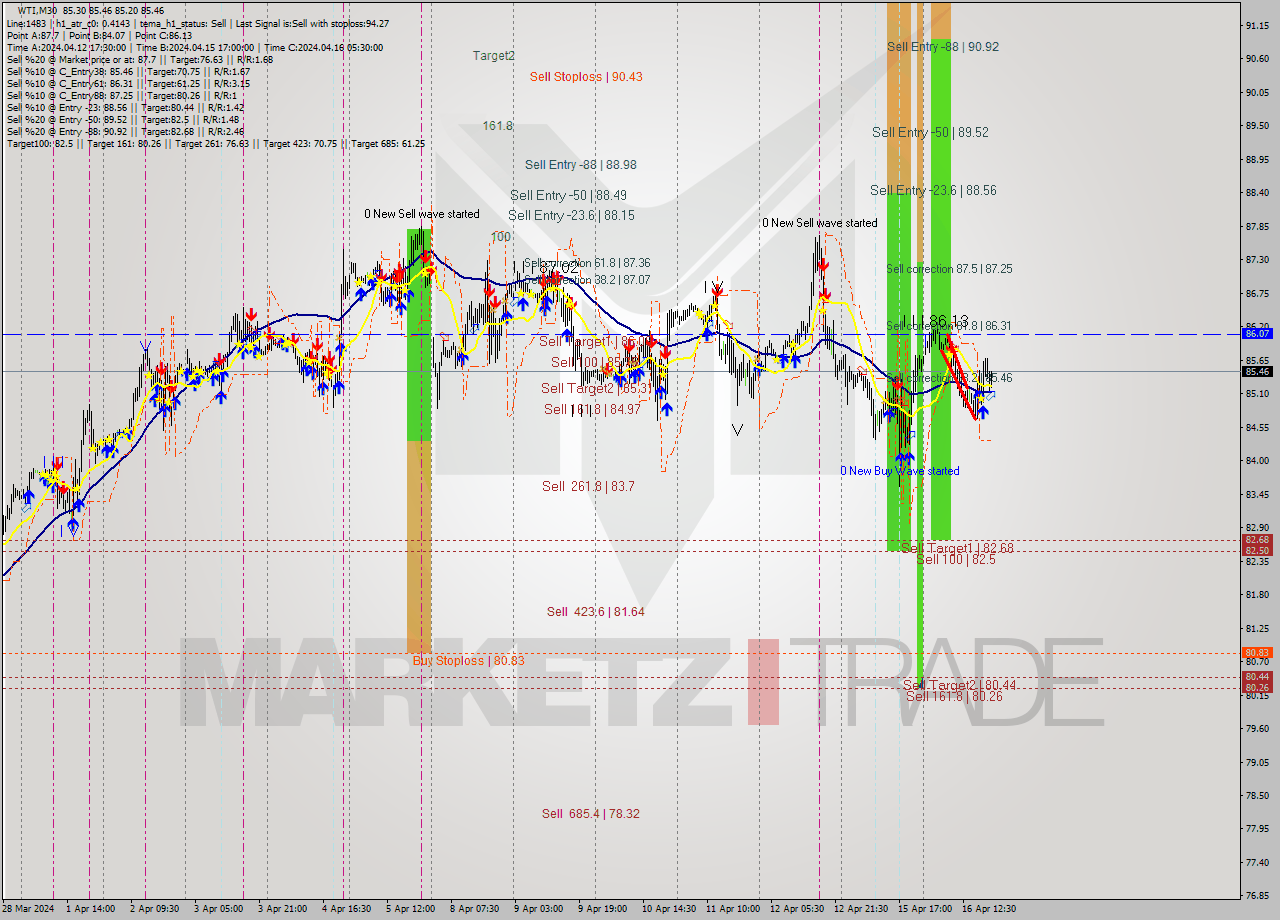Select the orange 80.83 price tag

point(1257,653)
